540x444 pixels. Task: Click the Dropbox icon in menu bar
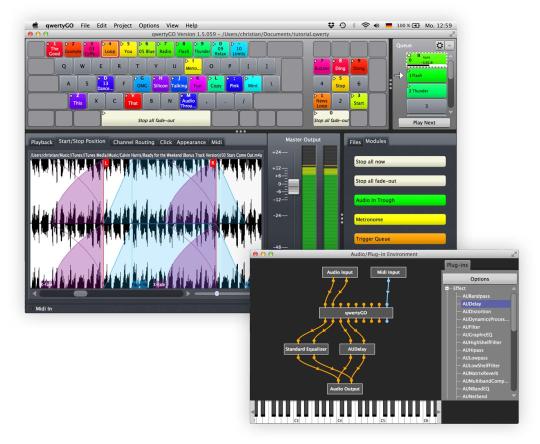[x=331, y=25]
